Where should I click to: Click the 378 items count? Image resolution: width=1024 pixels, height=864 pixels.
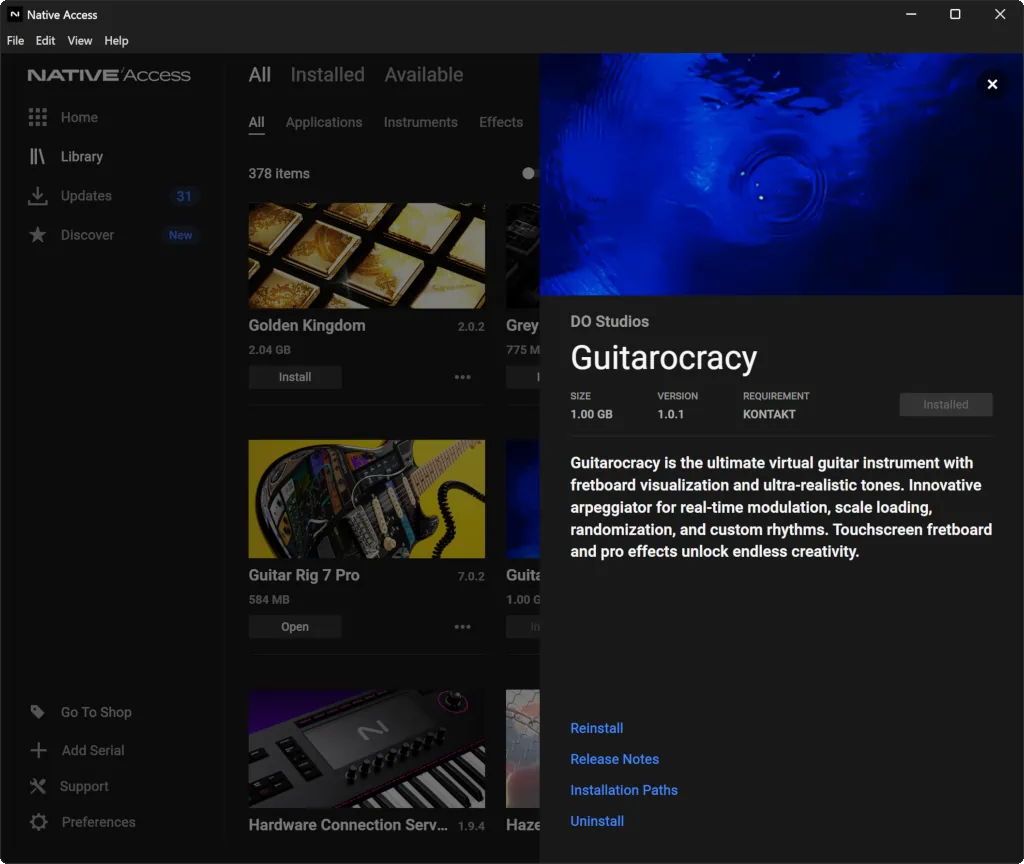click(279, 174)
